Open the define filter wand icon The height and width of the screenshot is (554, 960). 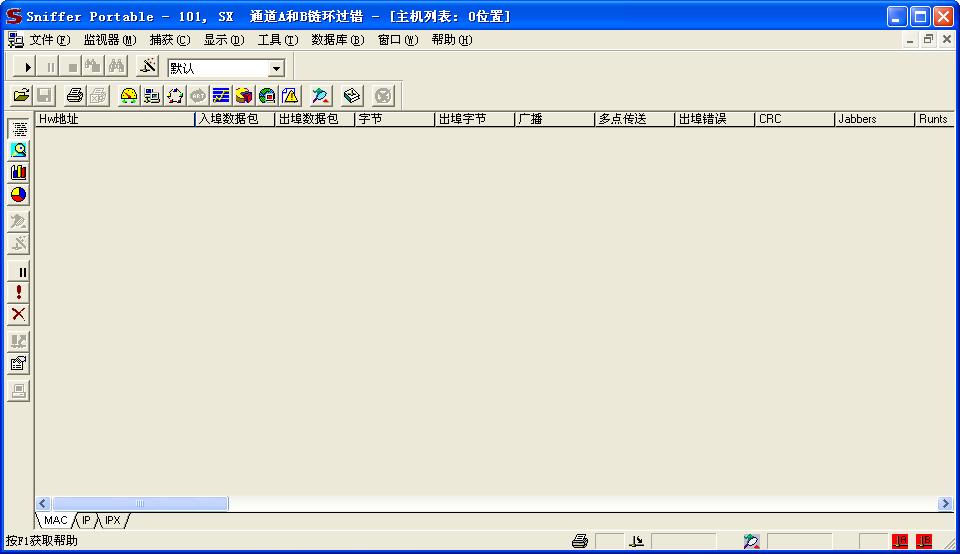click(148, 67)
